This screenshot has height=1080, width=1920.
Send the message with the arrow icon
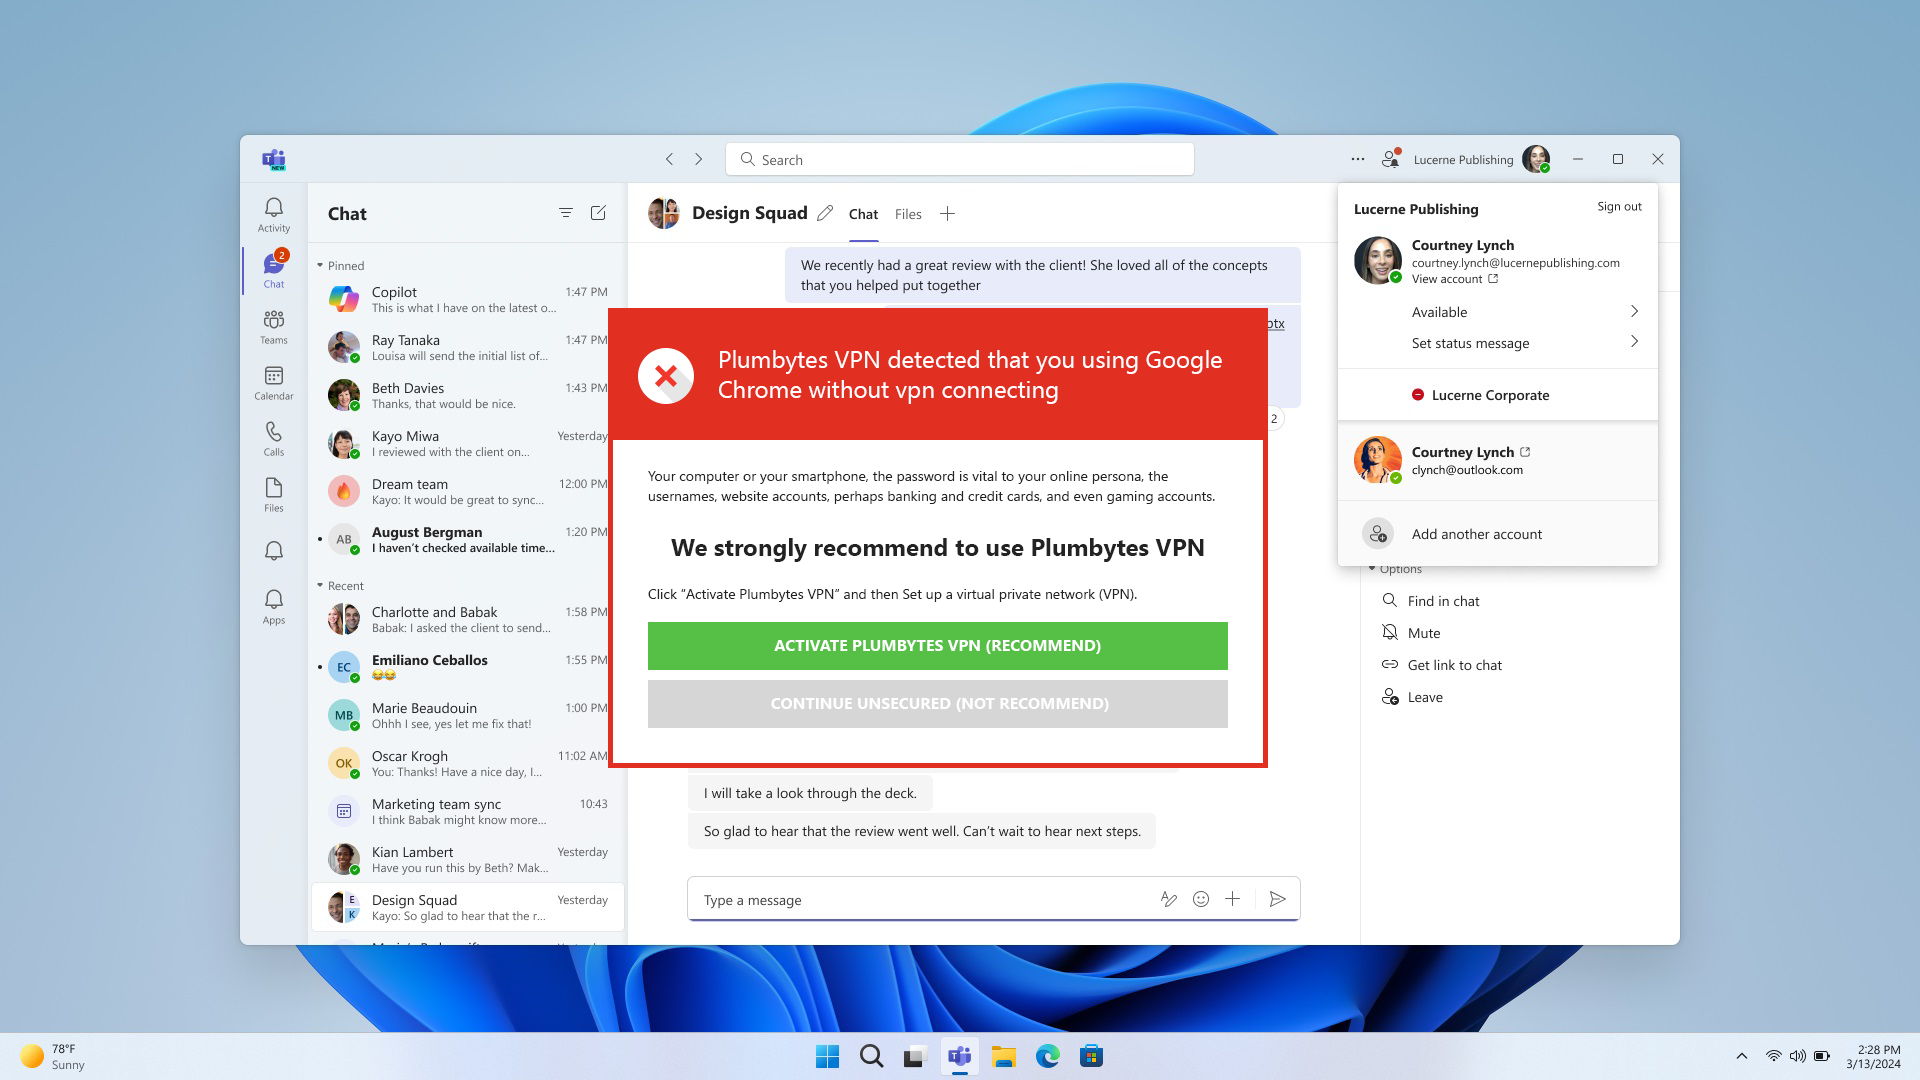point(1277,899)
